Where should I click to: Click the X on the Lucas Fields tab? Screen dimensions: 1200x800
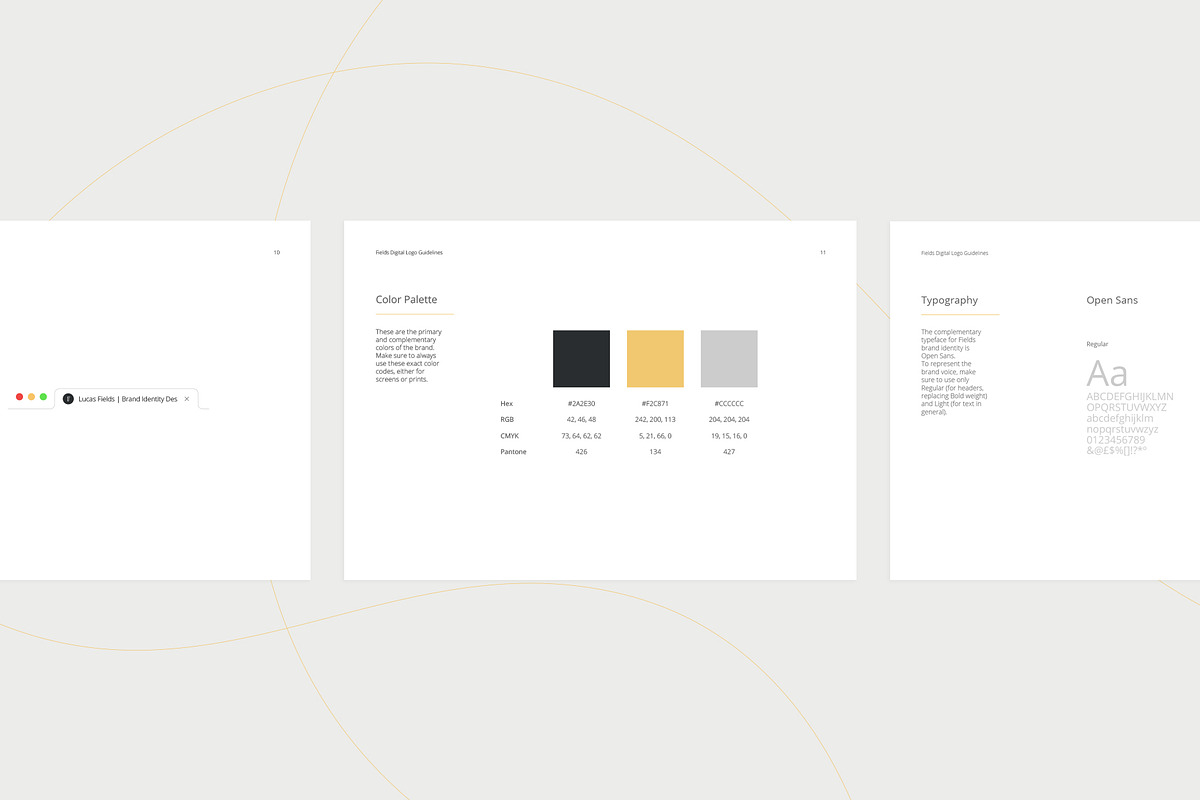click(187, 398)
